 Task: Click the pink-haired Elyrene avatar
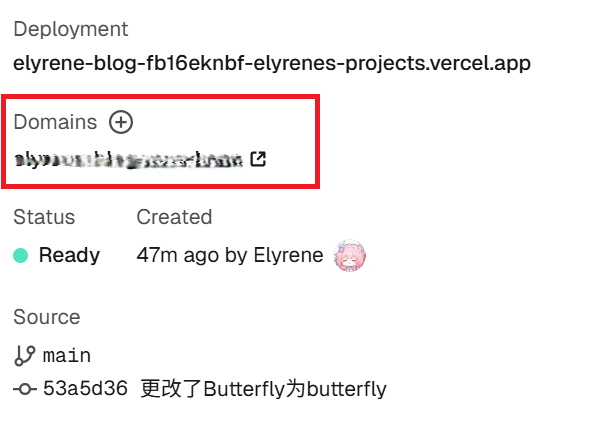tap(350, 256)
